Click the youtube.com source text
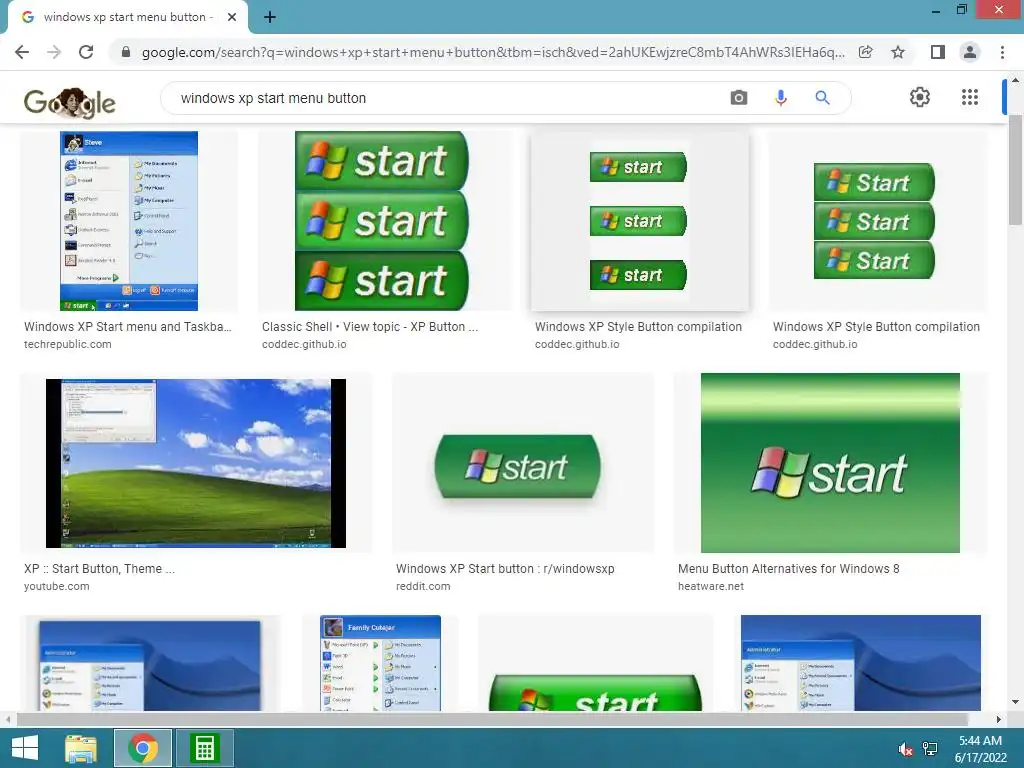 [56, 586]
